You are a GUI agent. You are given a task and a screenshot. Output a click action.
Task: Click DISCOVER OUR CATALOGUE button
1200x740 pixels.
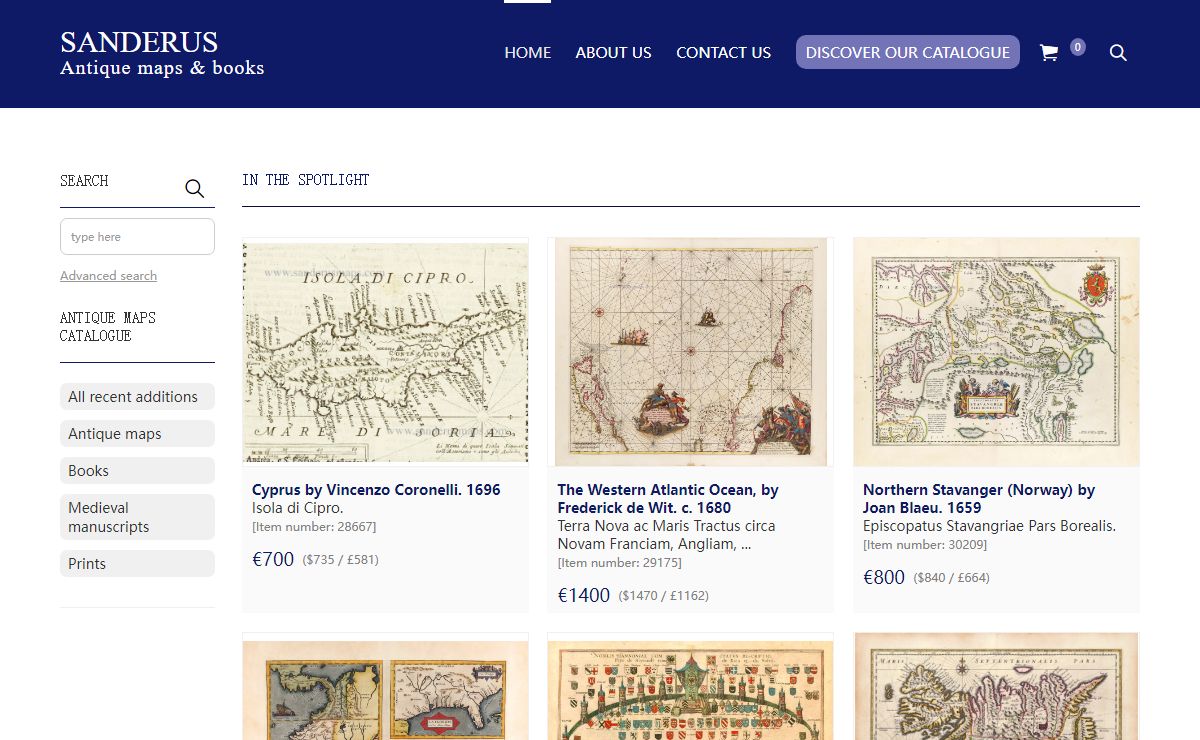click(908, 52)
